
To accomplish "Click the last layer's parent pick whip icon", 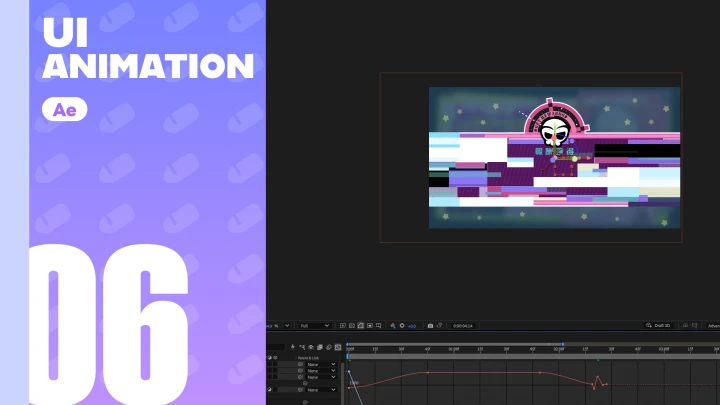I will pyautogui.click(x=300, y=390).
